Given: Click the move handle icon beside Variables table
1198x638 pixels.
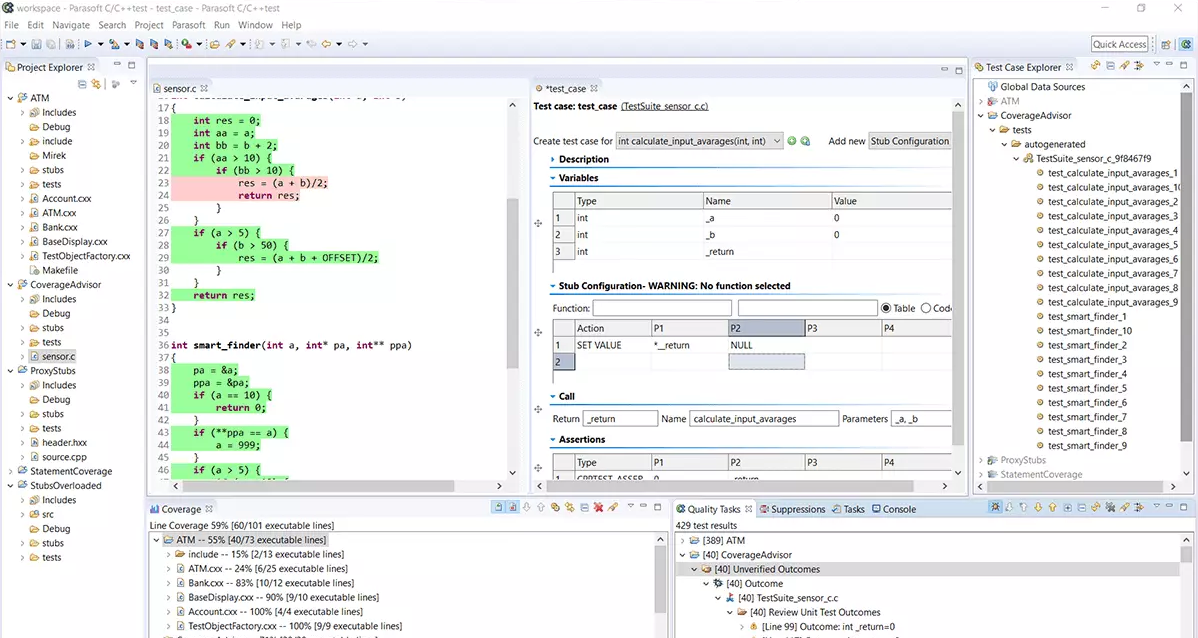Looking at the screenshot, I should click(539, 223).
